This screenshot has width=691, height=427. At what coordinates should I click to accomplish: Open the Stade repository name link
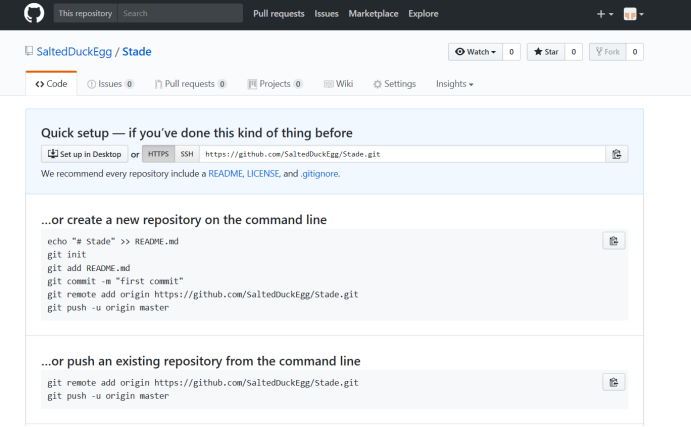(x=137, y=52)
